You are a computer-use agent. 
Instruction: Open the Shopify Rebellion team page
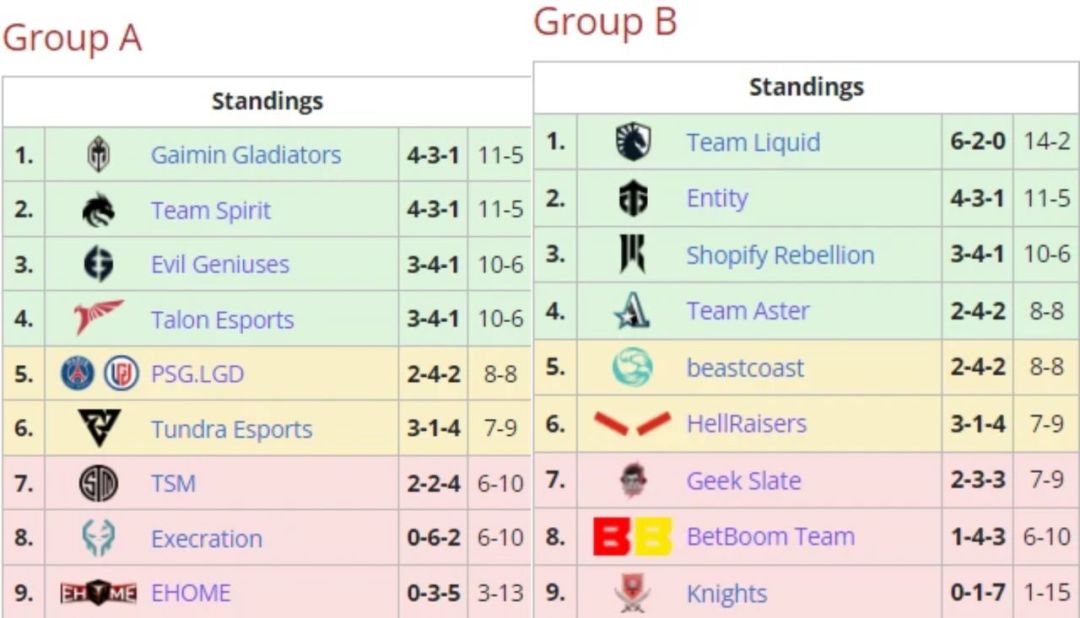[x=780, y=255]
